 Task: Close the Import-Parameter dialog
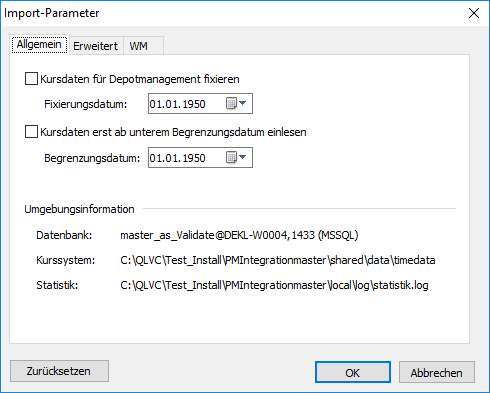click(x=474, y=13)
